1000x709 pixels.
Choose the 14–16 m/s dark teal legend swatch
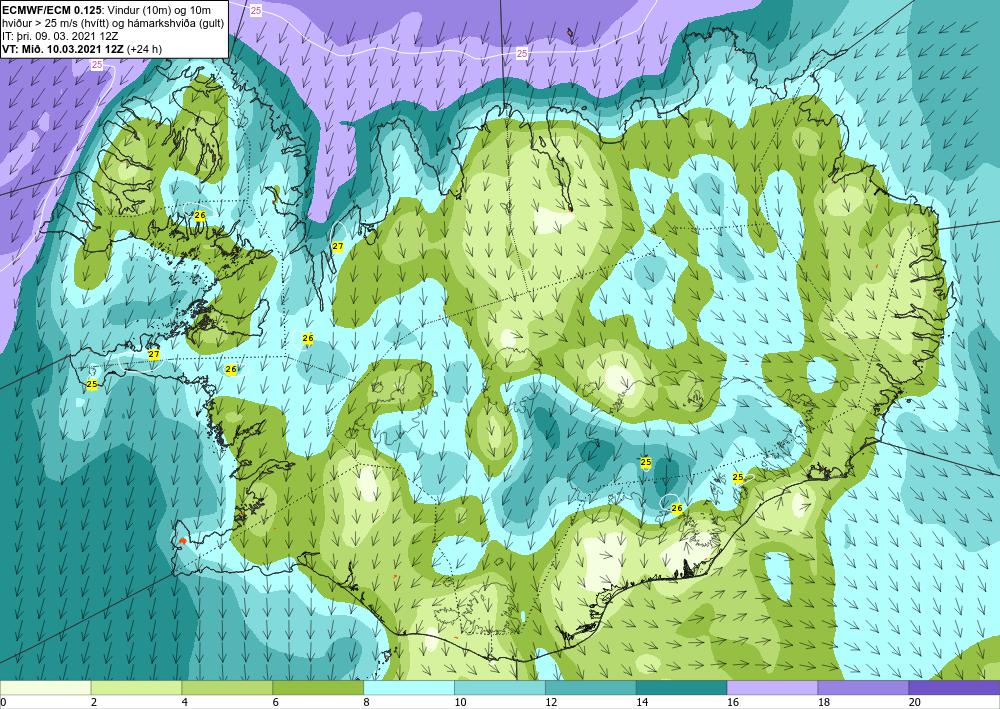[x=681, y=688]
